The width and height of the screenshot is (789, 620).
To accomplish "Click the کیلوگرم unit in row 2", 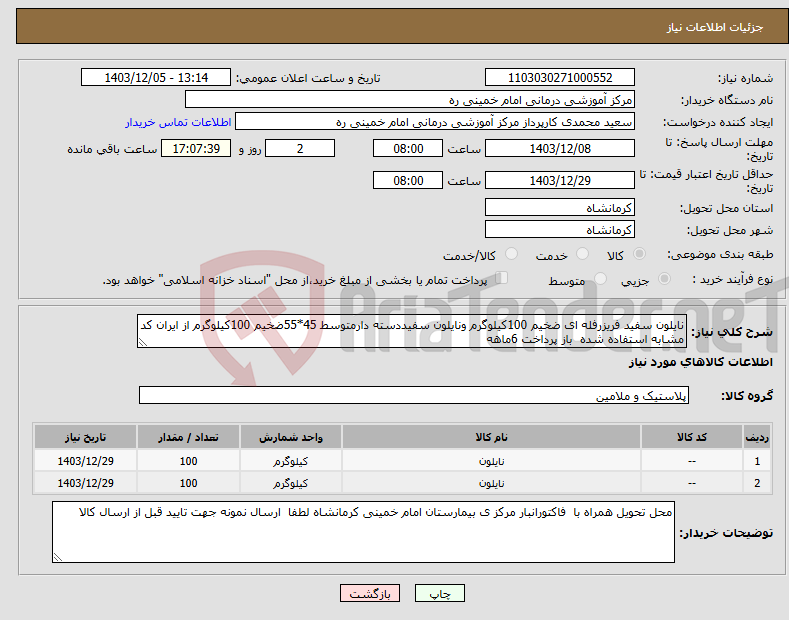I will click(290, 483).
